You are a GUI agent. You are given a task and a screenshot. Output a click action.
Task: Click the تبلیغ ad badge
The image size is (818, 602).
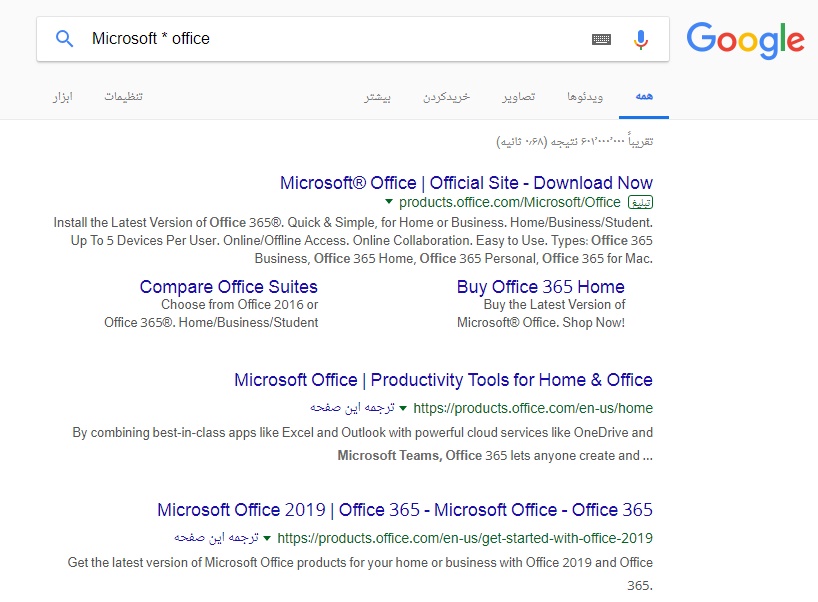pyautogui.click(x=641, y=202)
